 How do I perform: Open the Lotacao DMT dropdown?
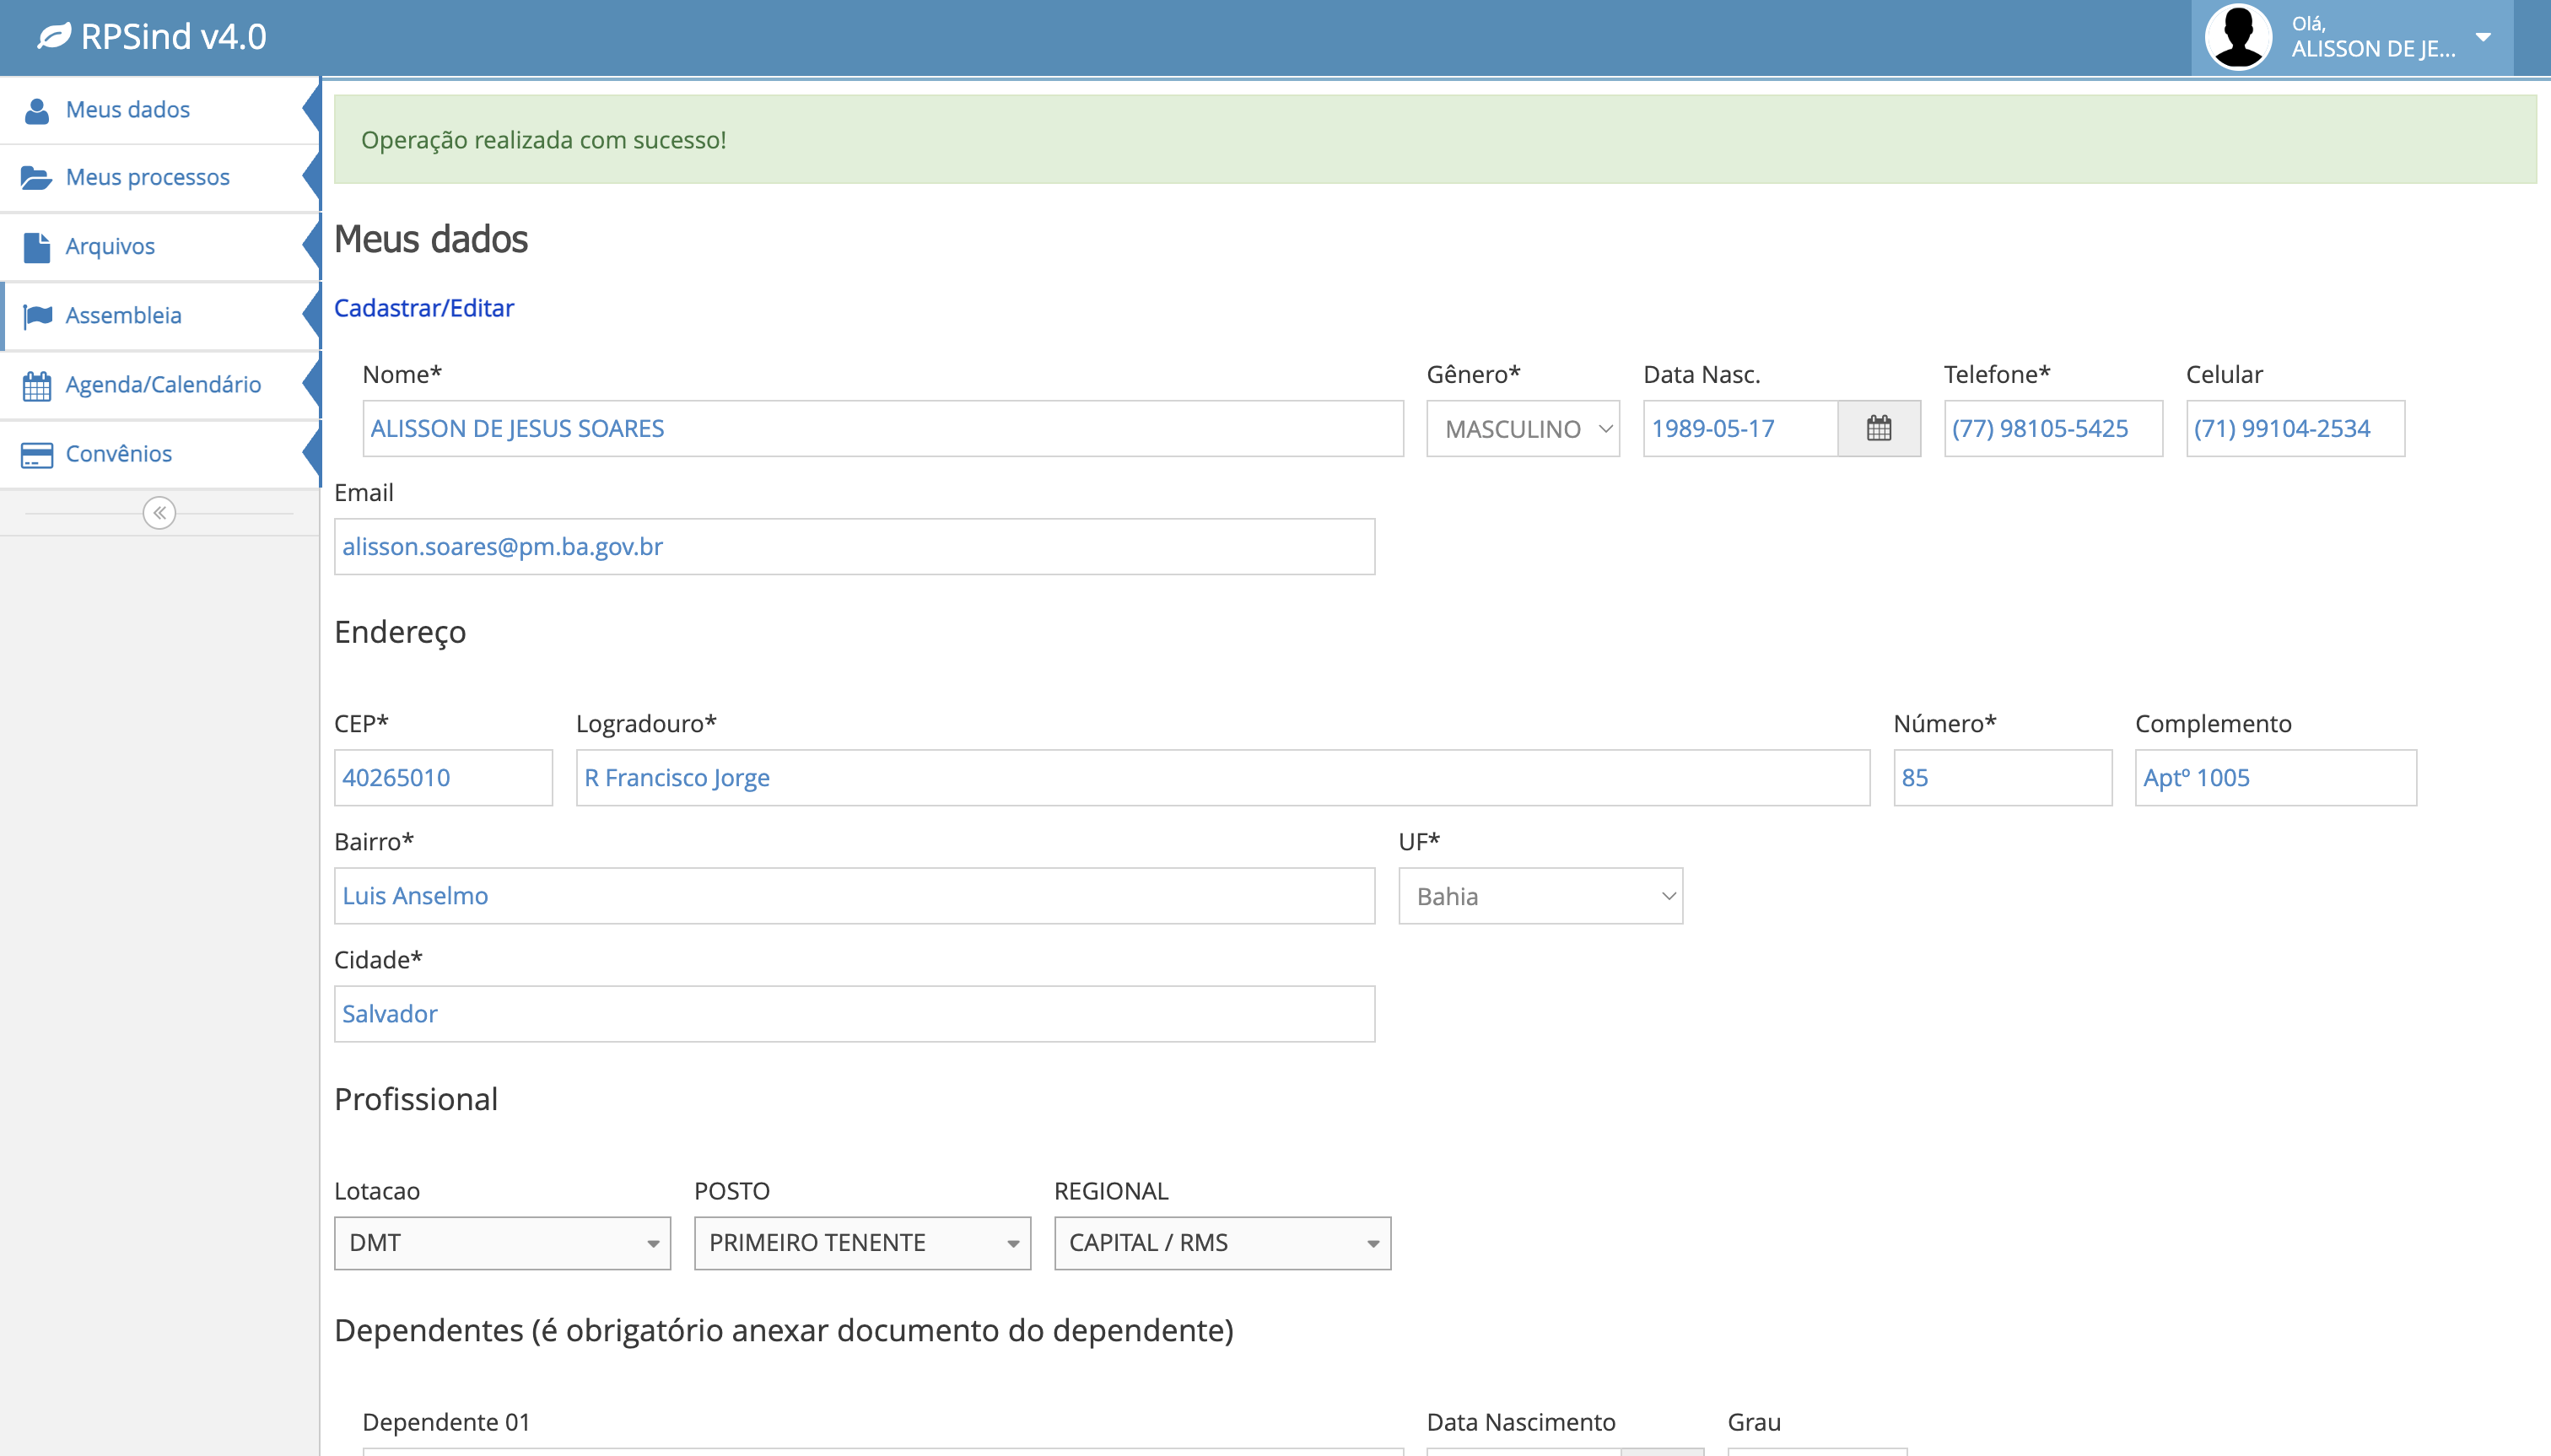tap(502, 1243)
